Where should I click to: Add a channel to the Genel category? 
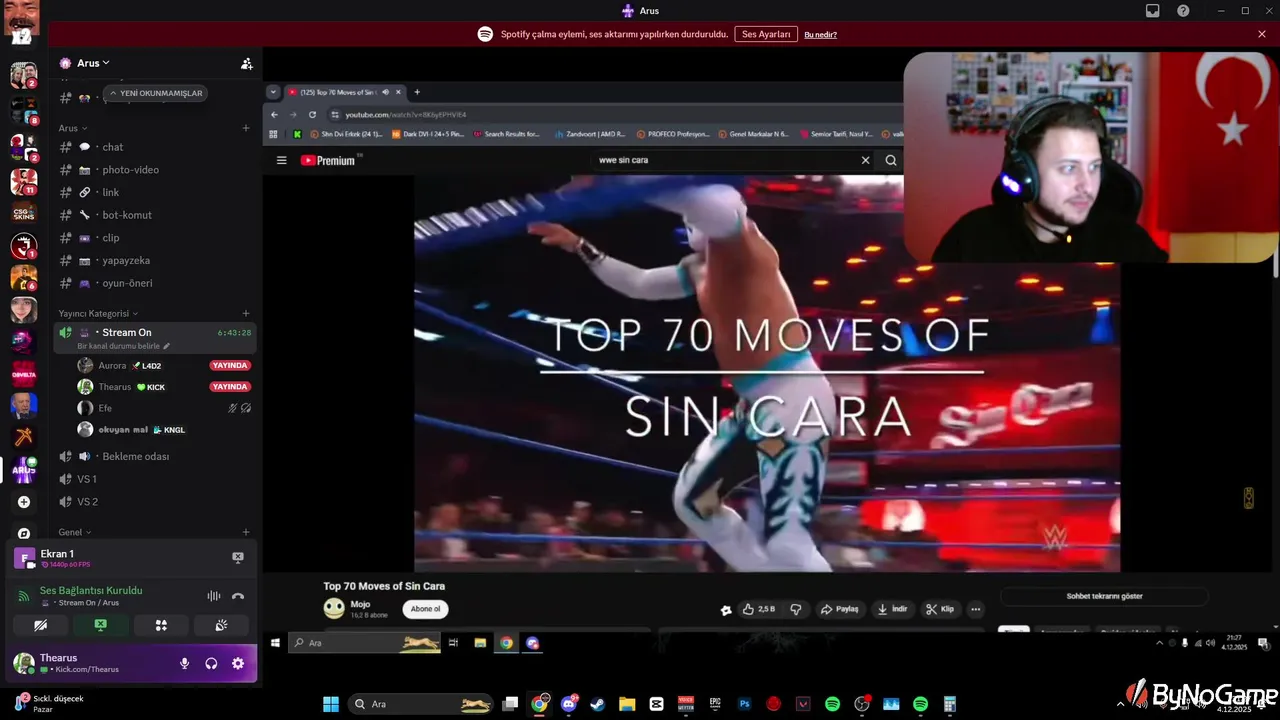[246, 532]
